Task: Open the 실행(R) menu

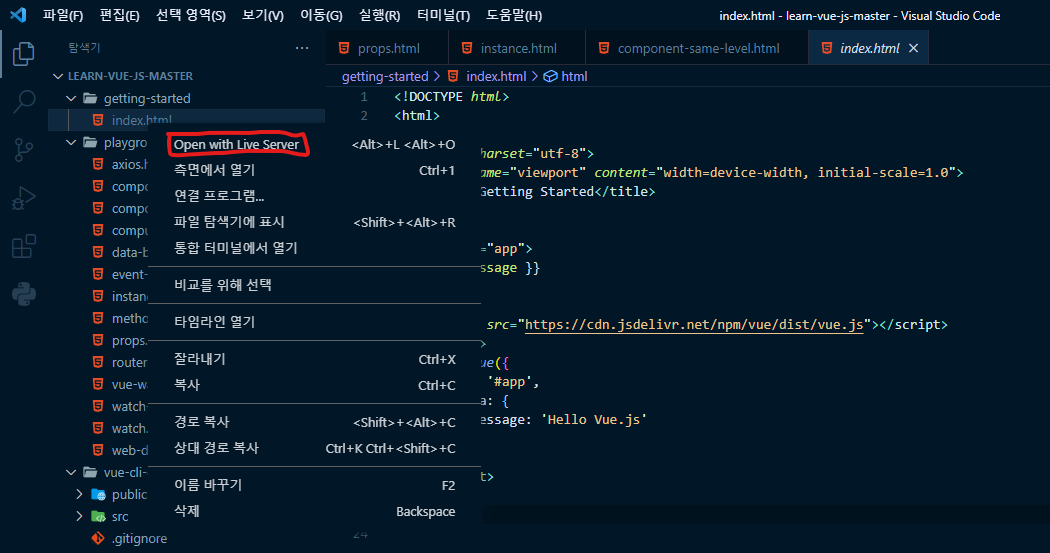Action: (x=380, y=15)
